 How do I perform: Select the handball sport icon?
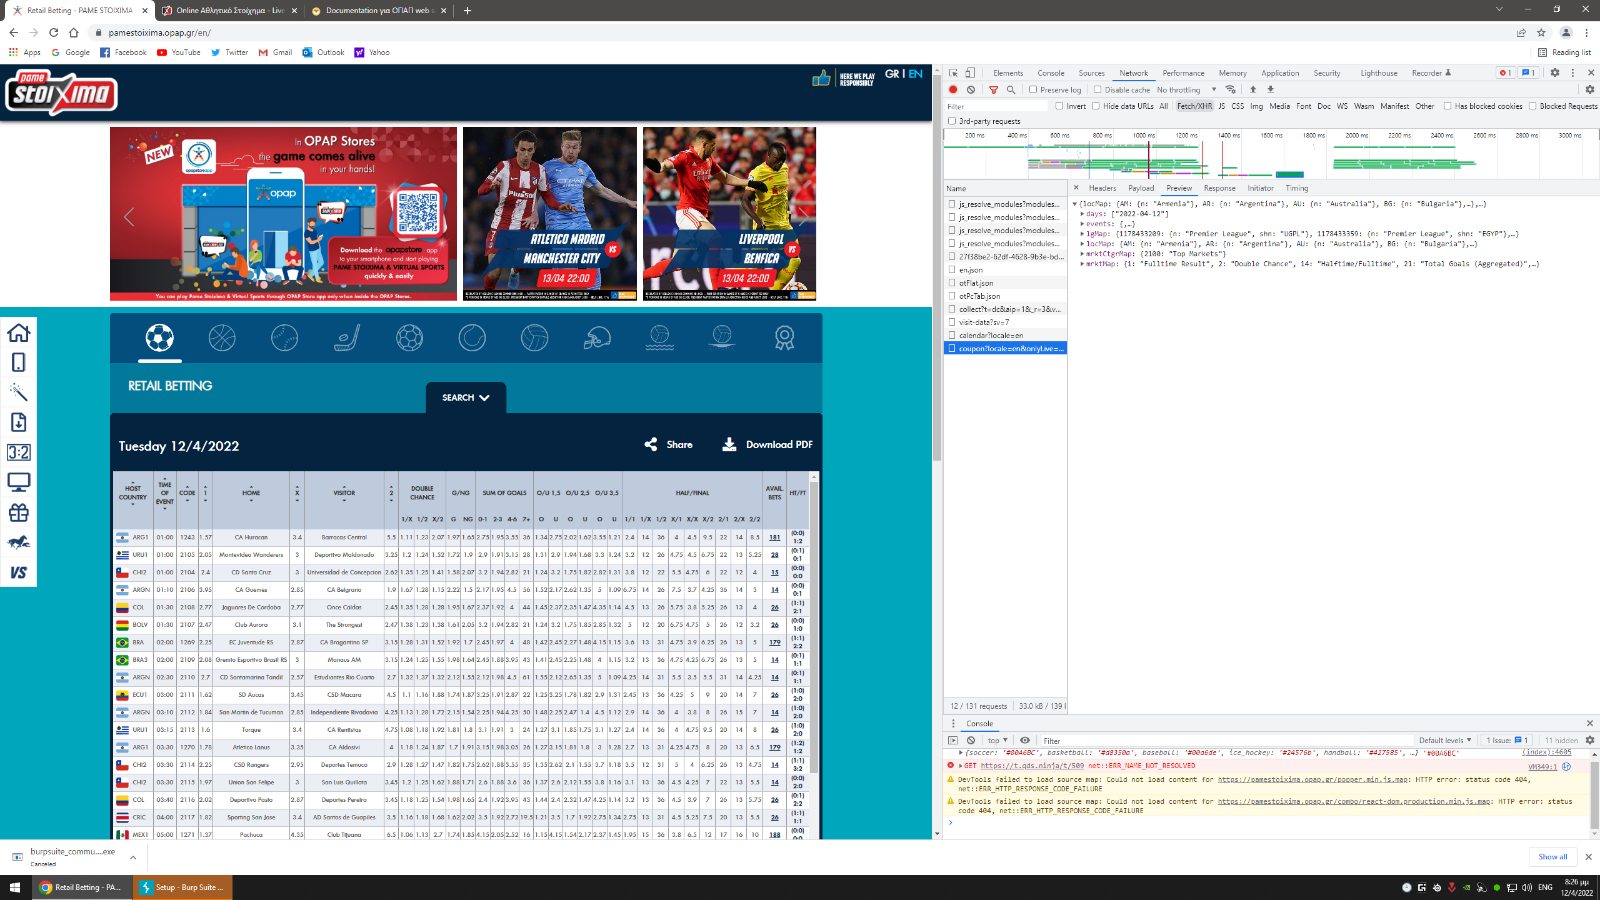click(x=409, y=338)
